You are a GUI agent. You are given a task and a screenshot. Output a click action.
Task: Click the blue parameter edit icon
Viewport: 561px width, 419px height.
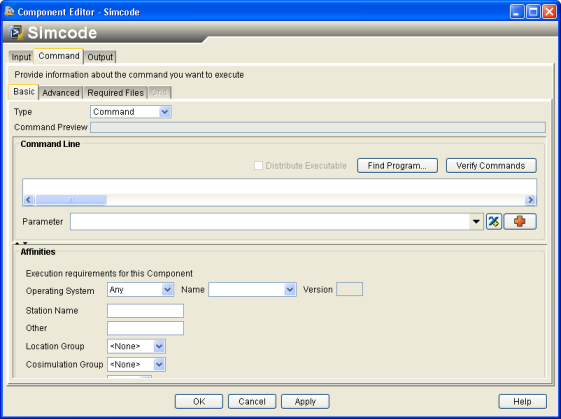494,221
